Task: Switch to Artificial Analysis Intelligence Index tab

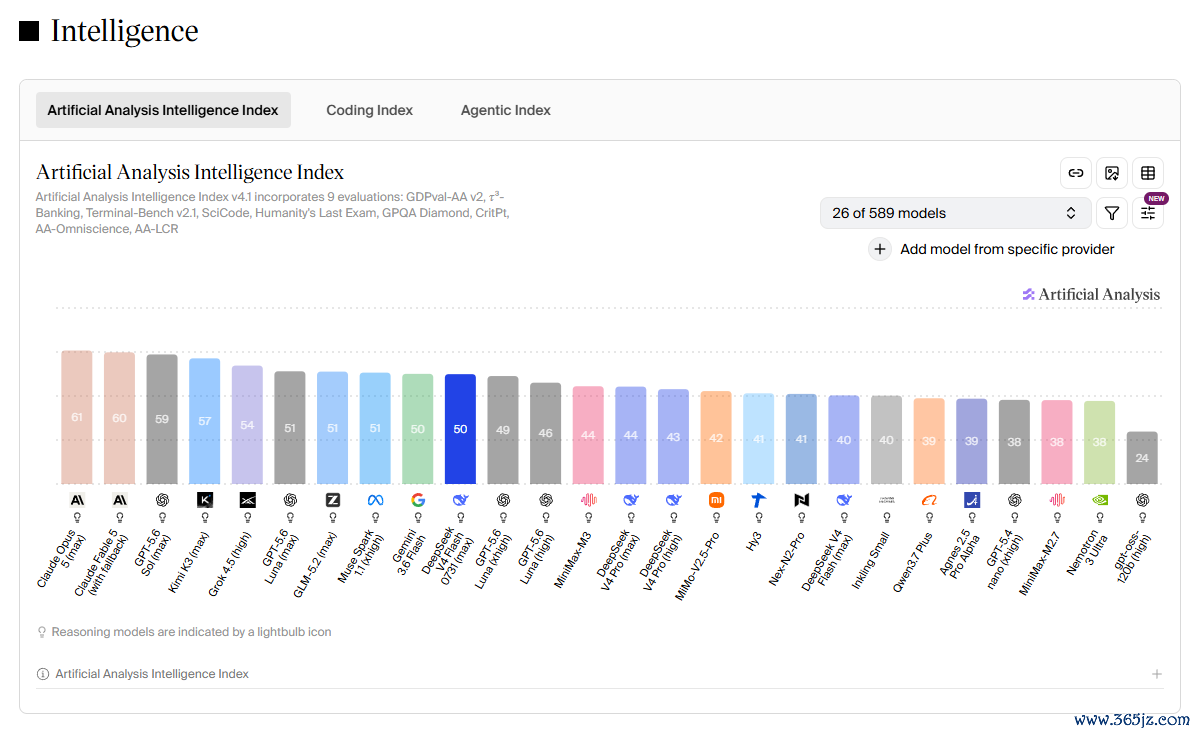Action: pos(163,110)
